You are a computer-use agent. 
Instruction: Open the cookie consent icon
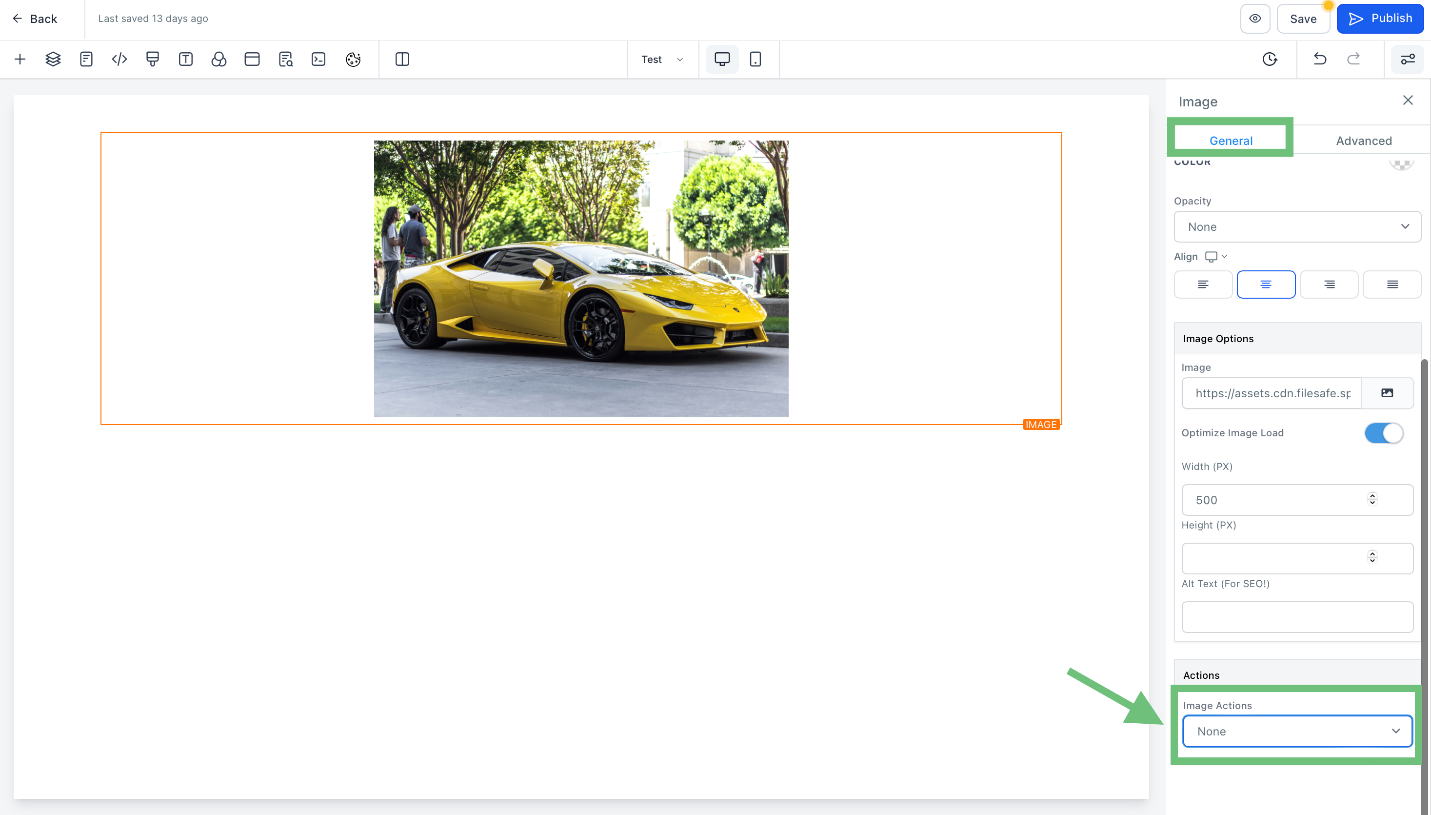coord(352,59)
